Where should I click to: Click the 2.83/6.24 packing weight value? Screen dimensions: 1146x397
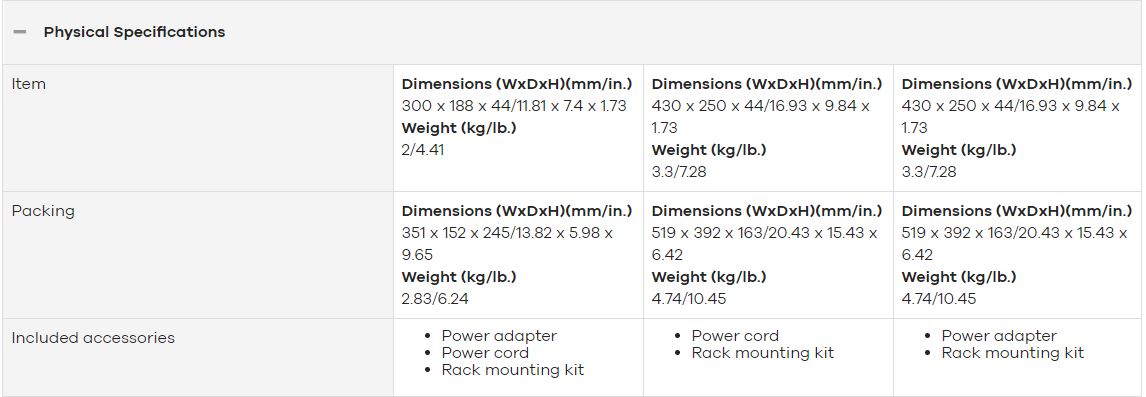click(437, 299)
